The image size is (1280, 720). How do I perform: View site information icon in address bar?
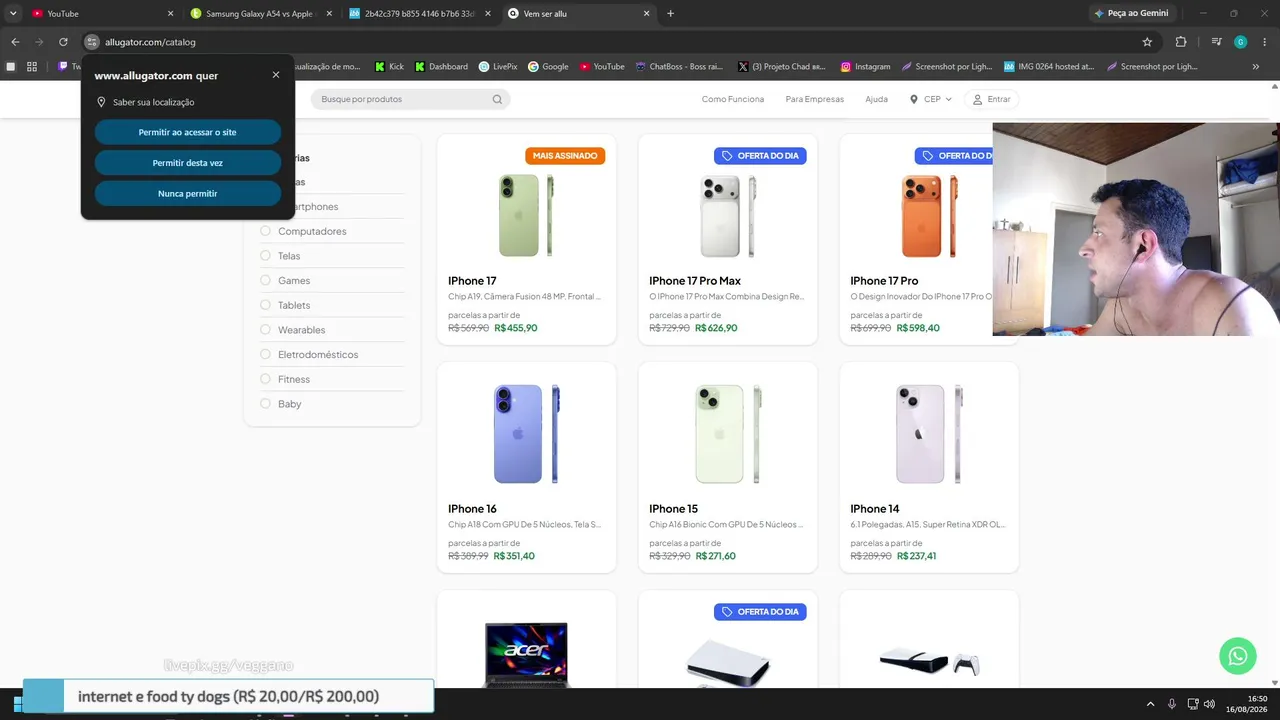click(92, 42)
